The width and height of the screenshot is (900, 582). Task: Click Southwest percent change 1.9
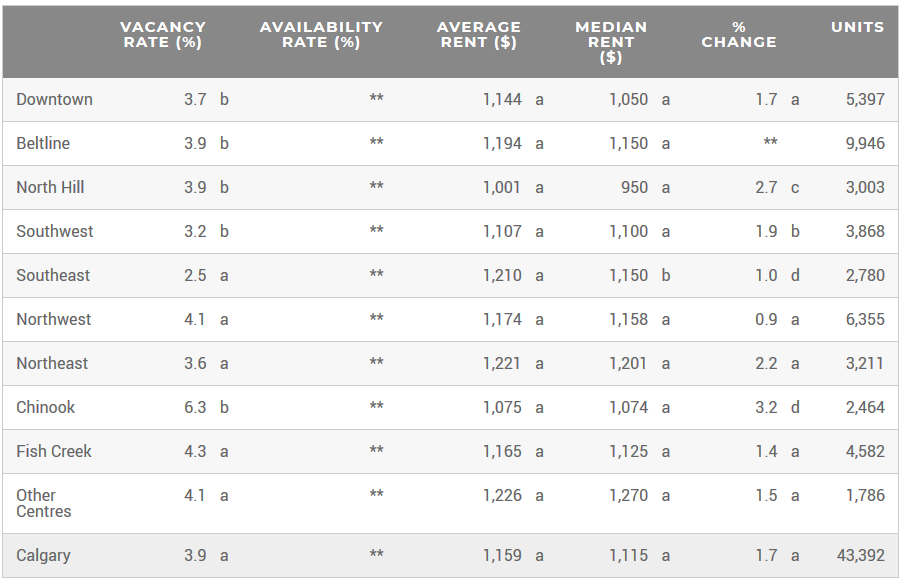pyautogui.click(x=766, y=231)
